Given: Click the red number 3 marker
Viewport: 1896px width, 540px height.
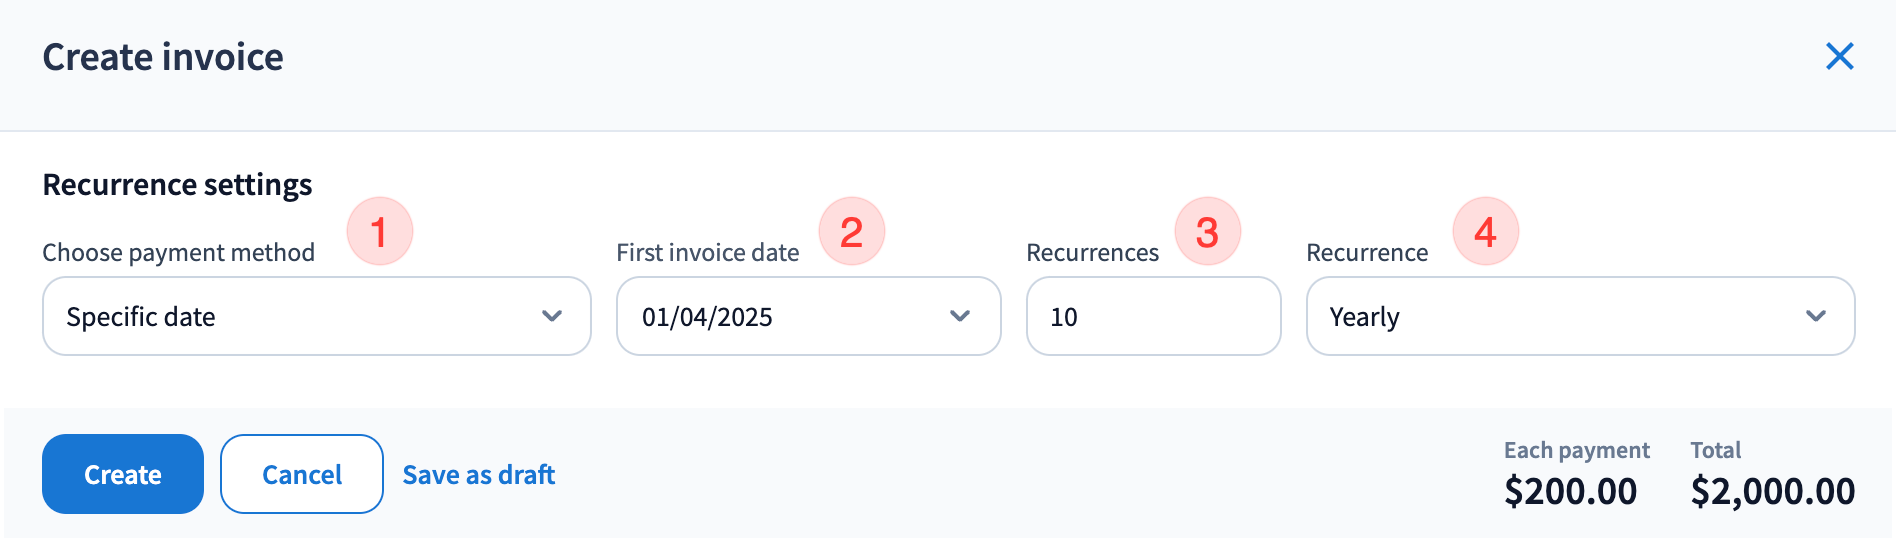Looking at the screenshot, I should [x=1207, y=232].
